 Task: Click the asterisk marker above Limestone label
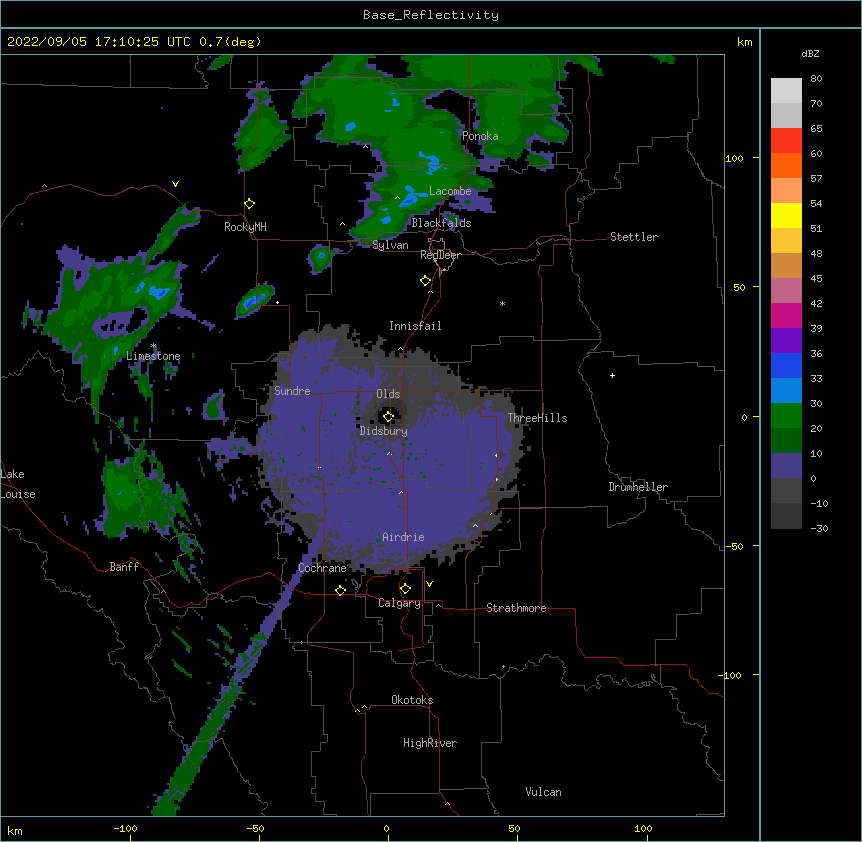(154, 346)
